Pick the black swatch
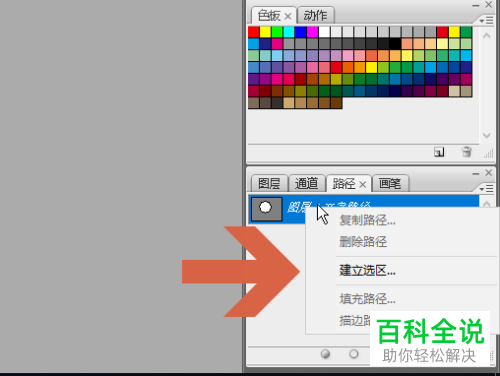Viewport: 500px width, 376px height. point(395,44)
